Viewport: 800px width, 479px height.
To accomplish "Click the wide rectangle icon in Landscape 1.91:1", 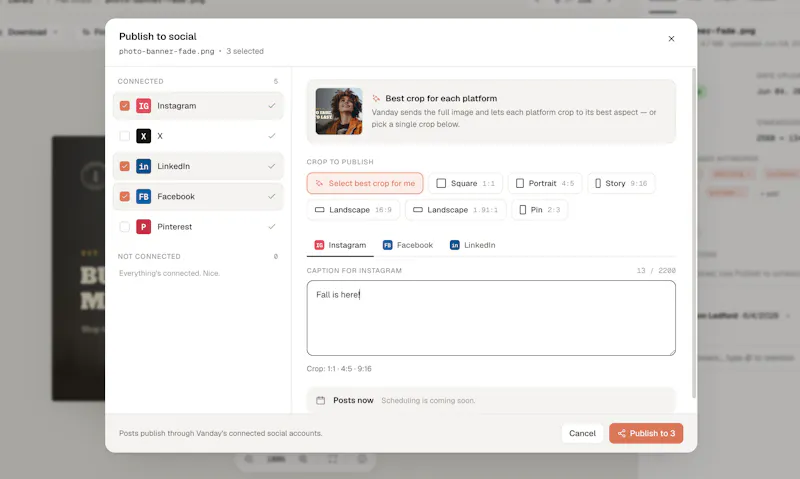I will [x=418, y=210].
